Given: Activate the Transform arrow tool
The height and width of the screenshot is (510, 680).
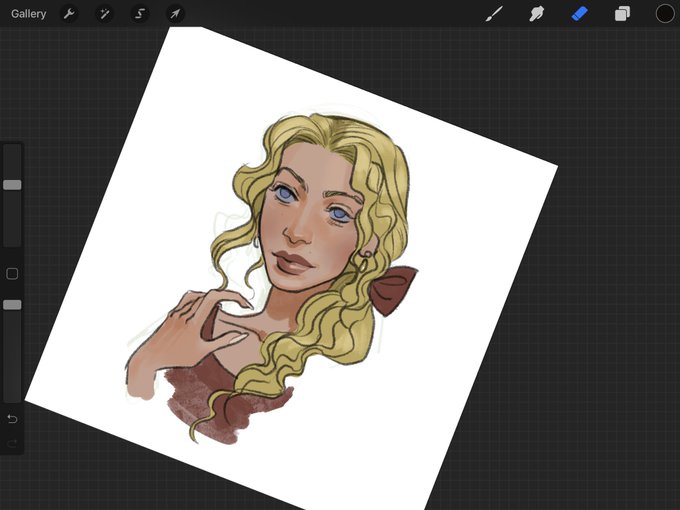Looking at the screenshot, I should 175,14.
